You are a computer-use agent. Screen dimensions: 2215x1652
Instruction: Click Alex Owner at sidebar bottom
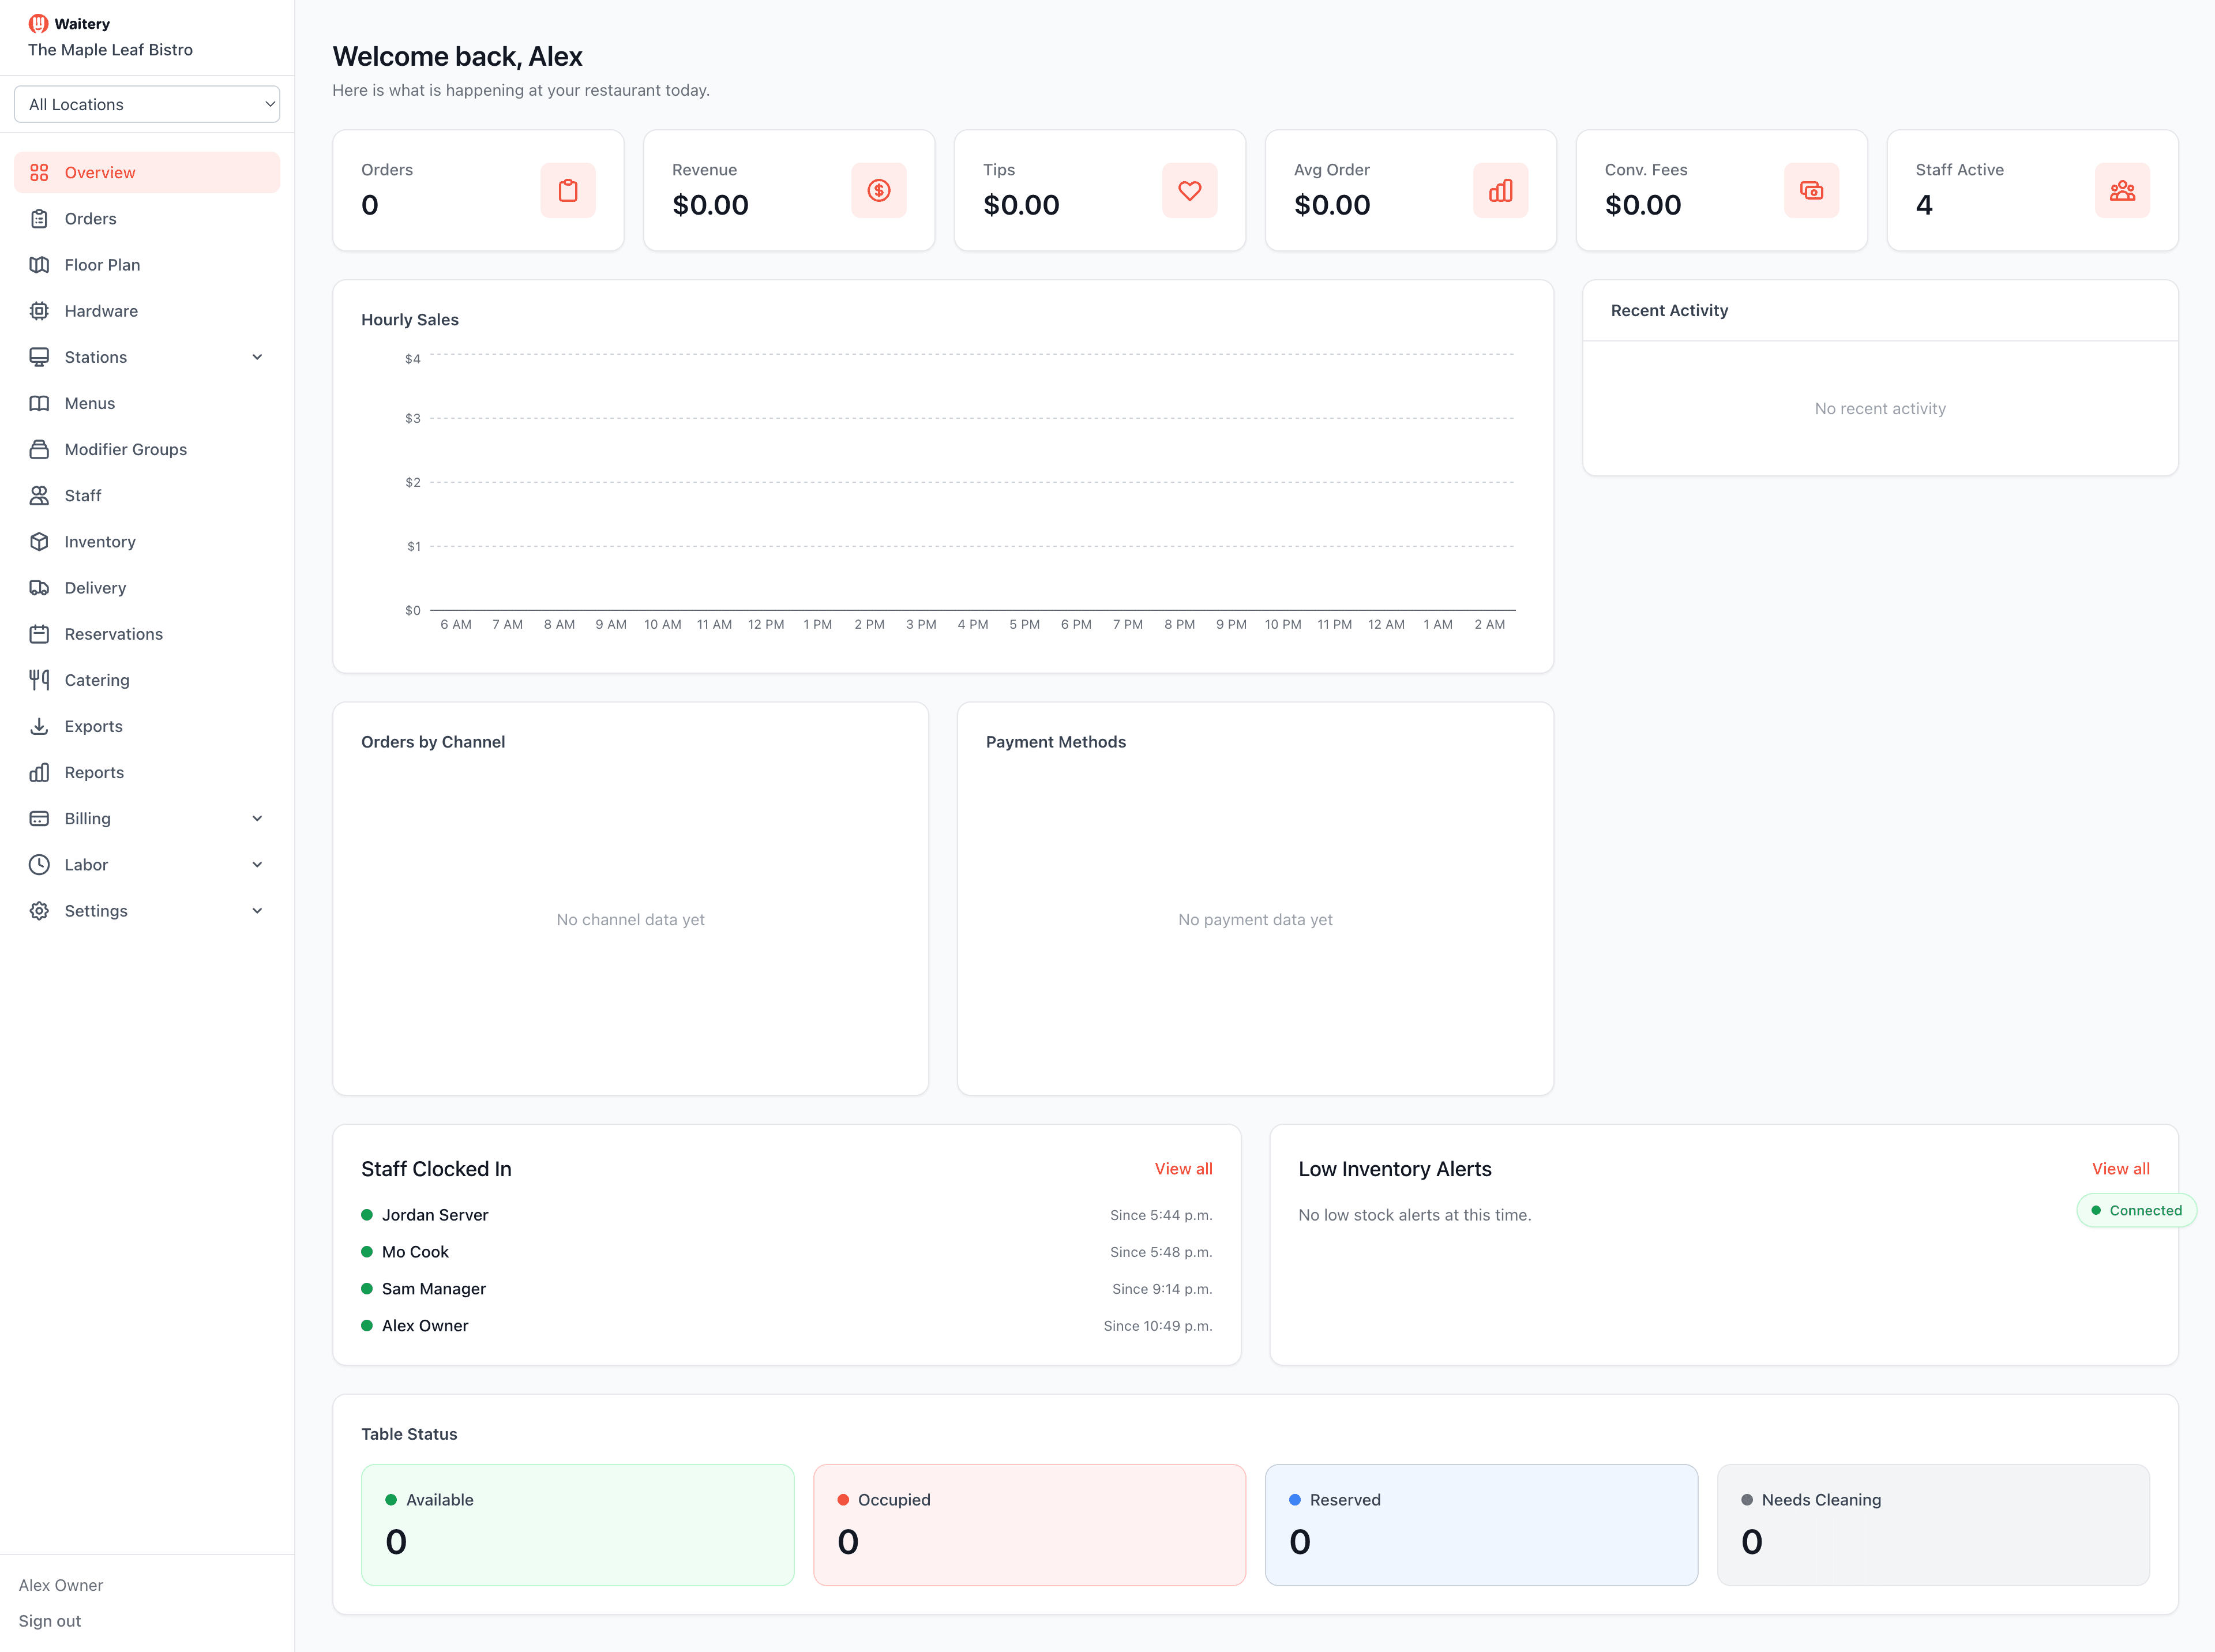click(61, 1585)
